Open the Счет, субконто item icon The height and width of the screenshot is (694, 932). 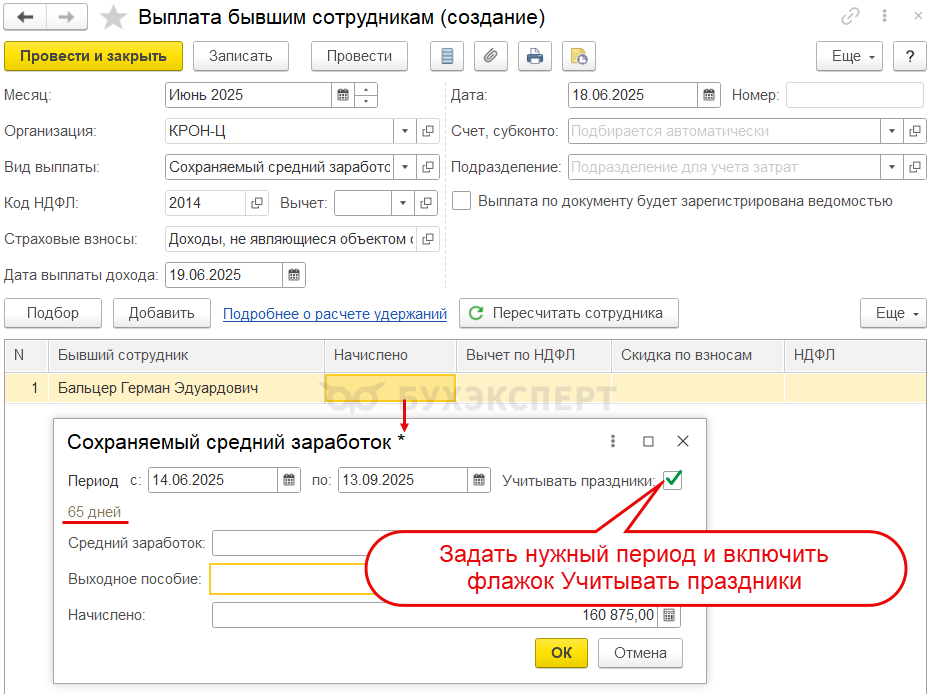click(x=915, y=131)
